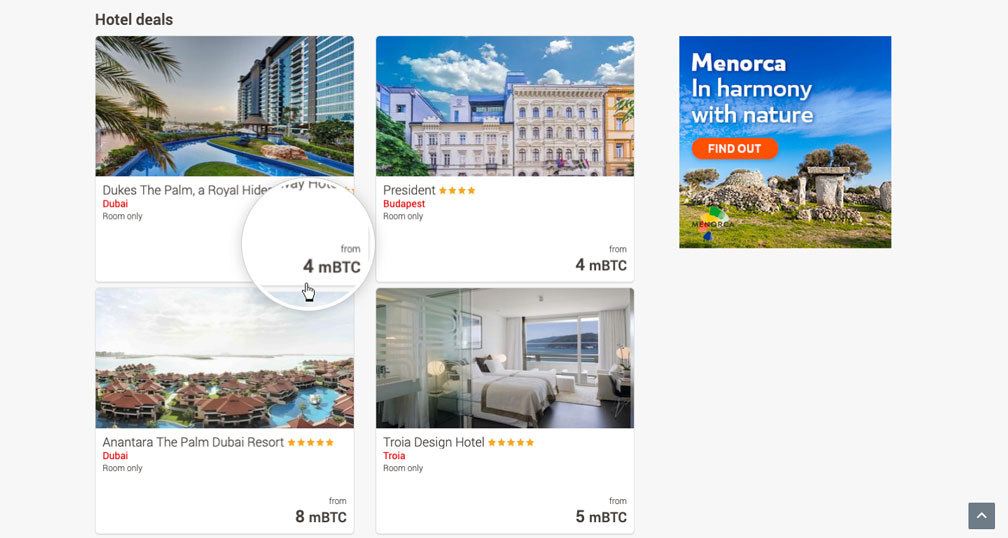
Task: Click the 5 mBTC price on Troia
Action: pos(601,517)
